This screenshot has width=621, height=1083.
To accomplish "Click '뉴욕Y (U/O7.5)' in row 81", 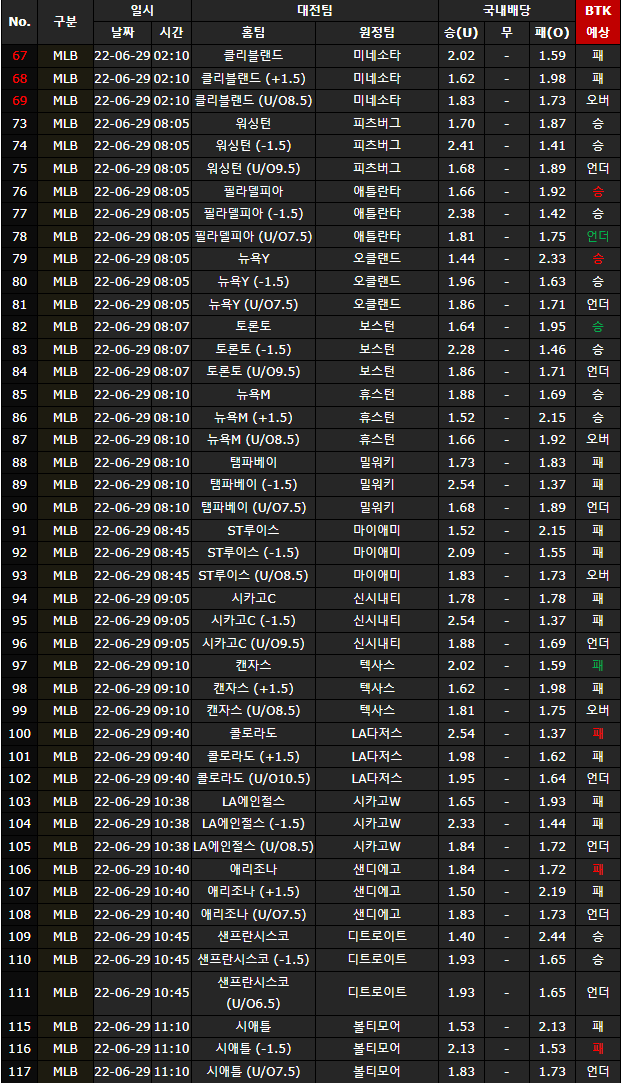I will [254, 304].
